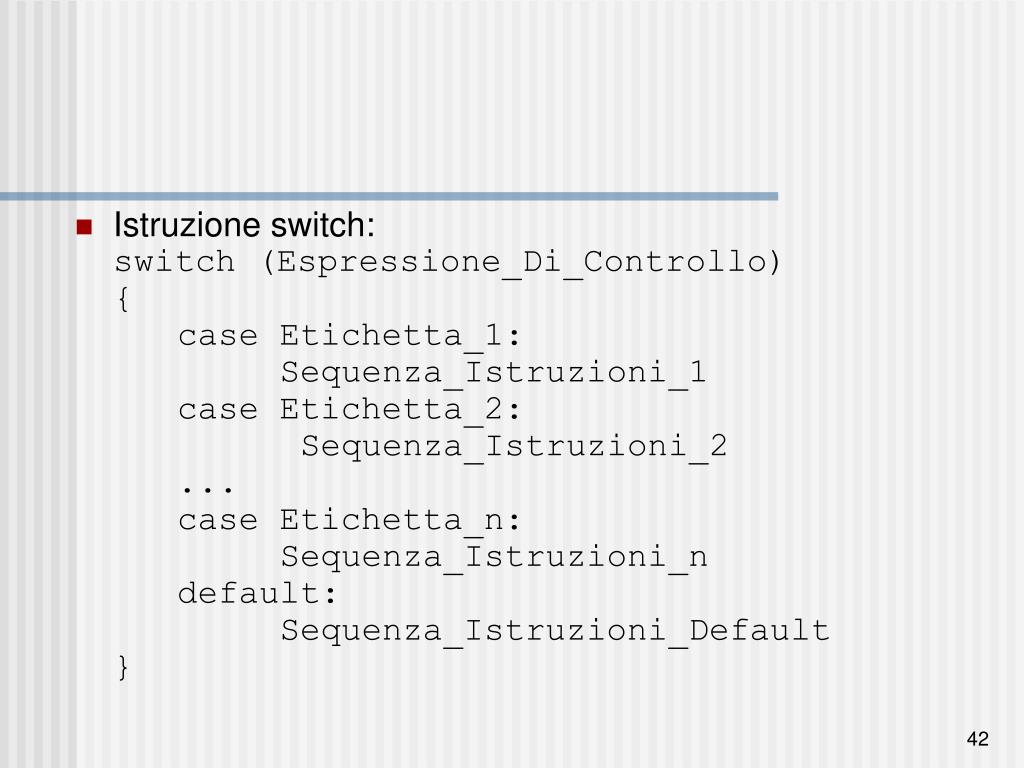
Task: Click the opening curly brace
Action: click(x=123, y=299)
